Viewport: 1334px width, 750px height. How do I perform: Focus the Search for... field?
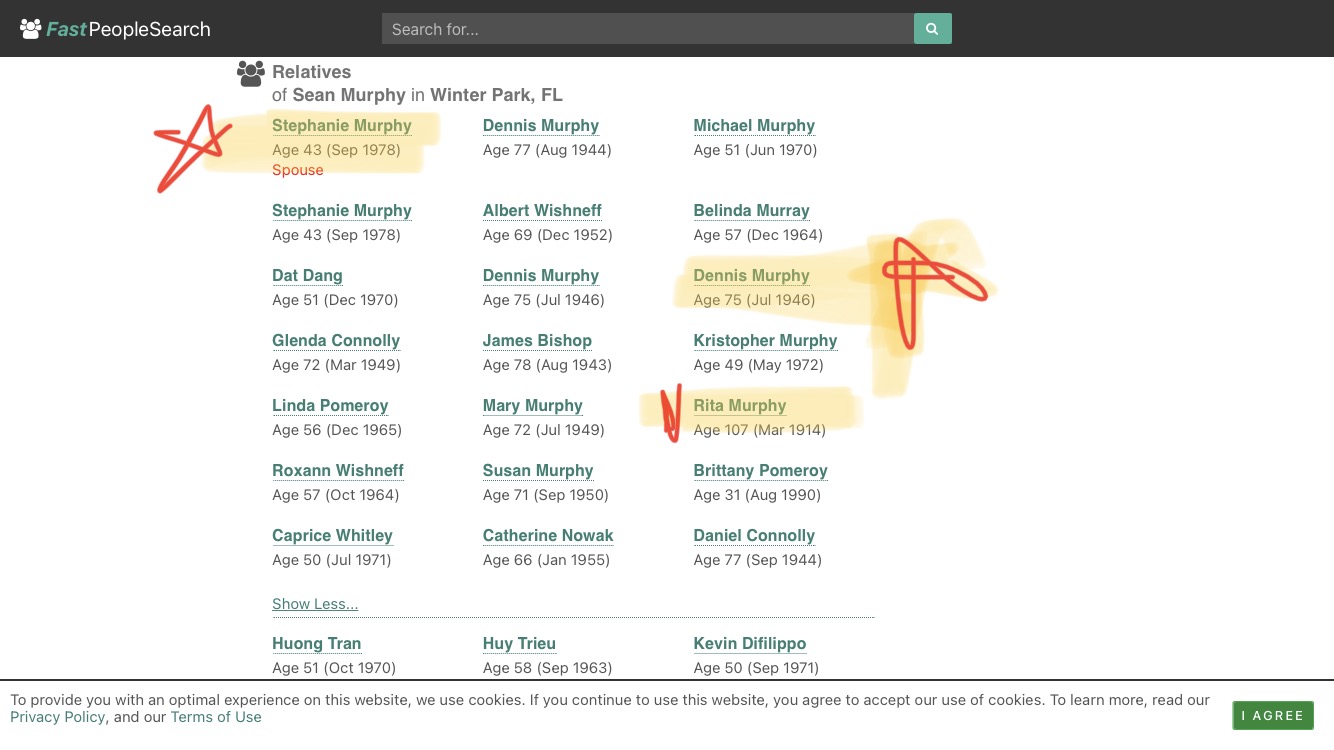[648, 29]
